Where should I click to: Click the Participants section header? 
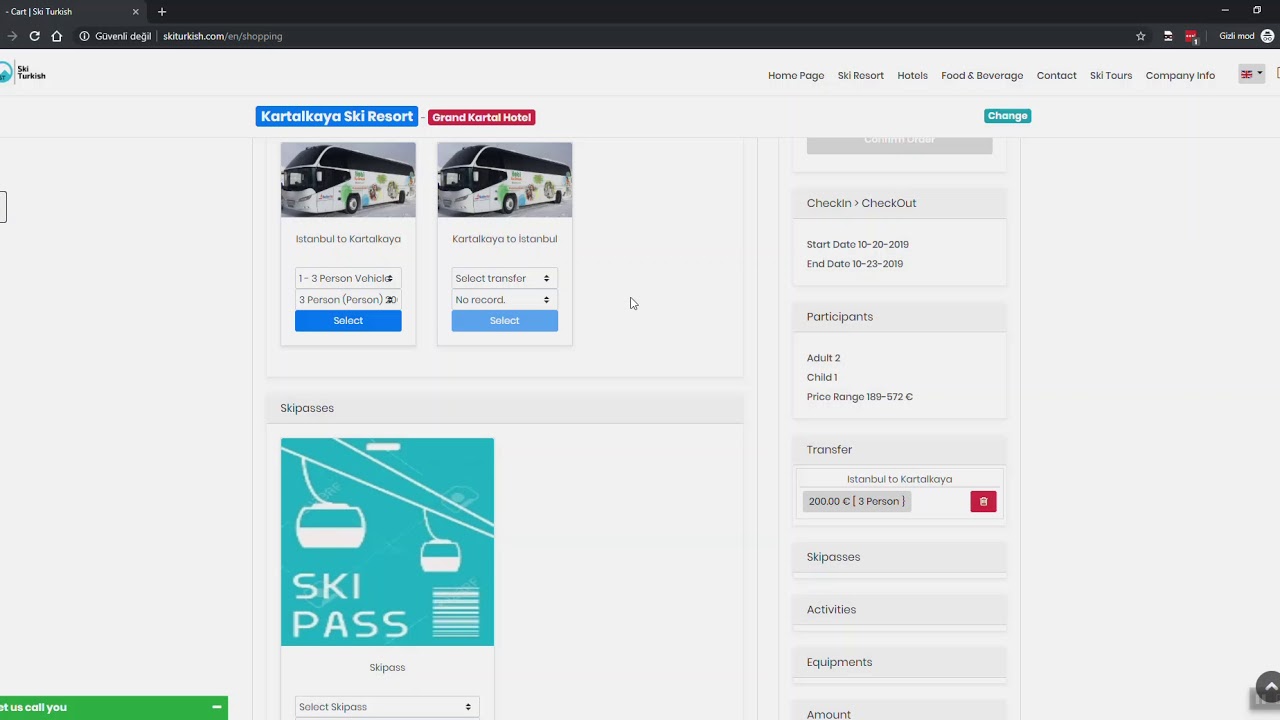pos(899,316)
